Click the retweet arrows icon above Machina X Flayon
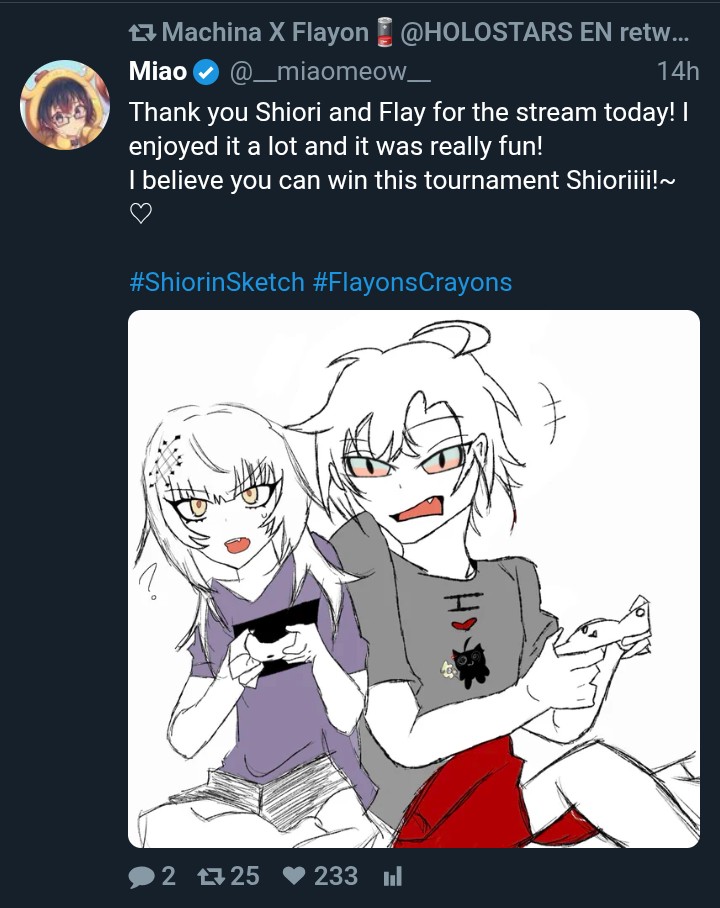720x908 pixels. 142,32
